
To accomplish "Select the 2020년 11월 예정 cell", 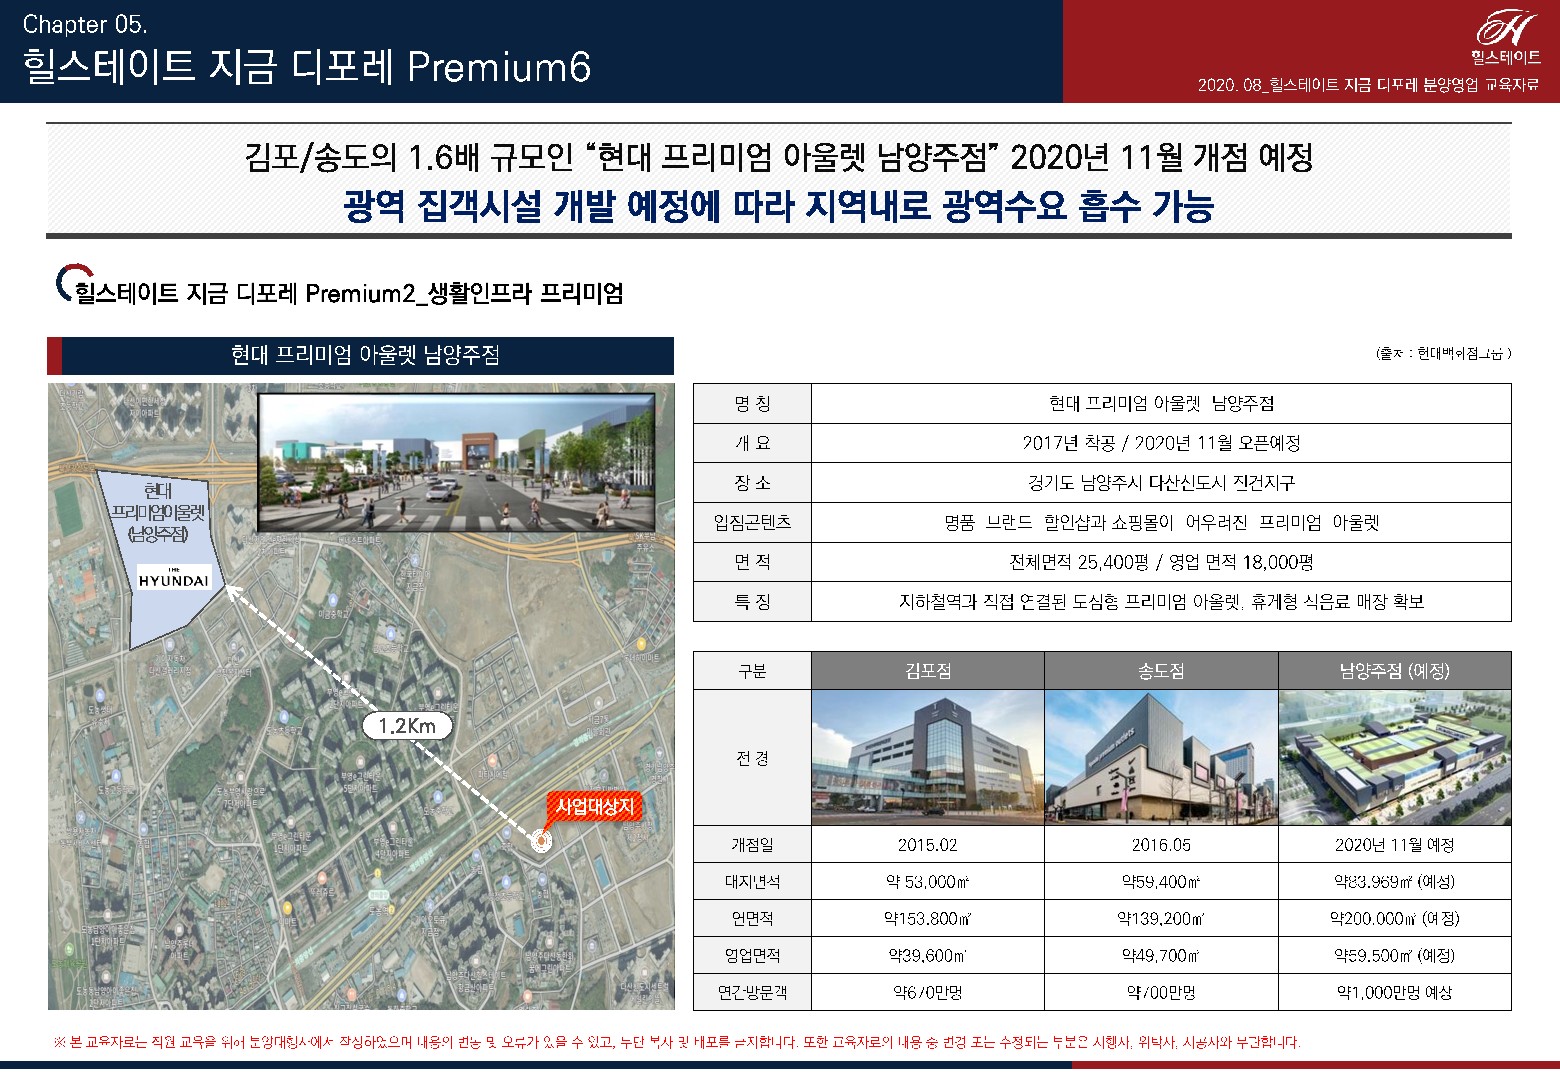I will [1395, 845].
